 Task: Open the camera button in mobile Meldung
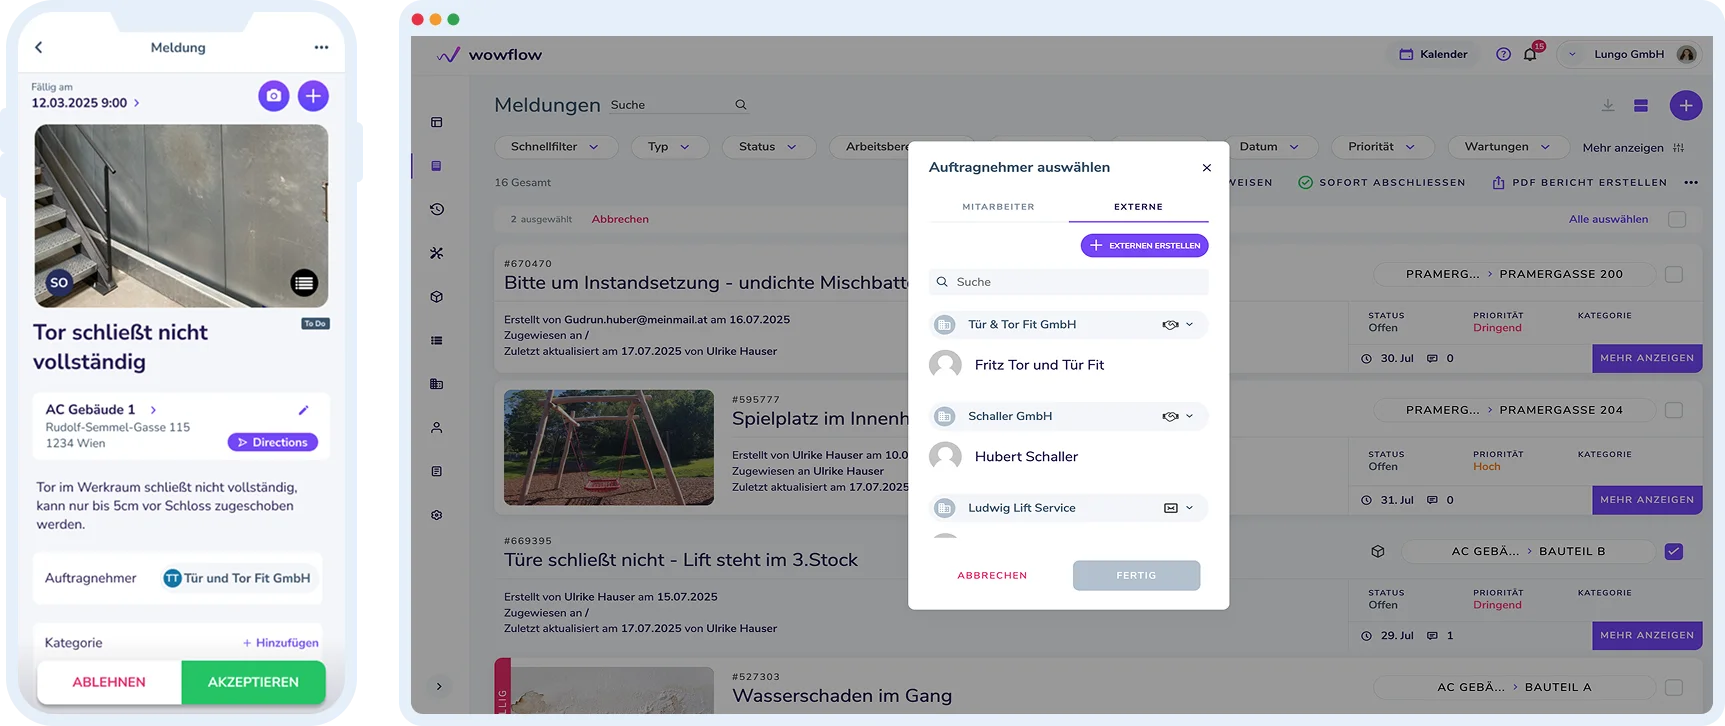(x=274, y=96)
